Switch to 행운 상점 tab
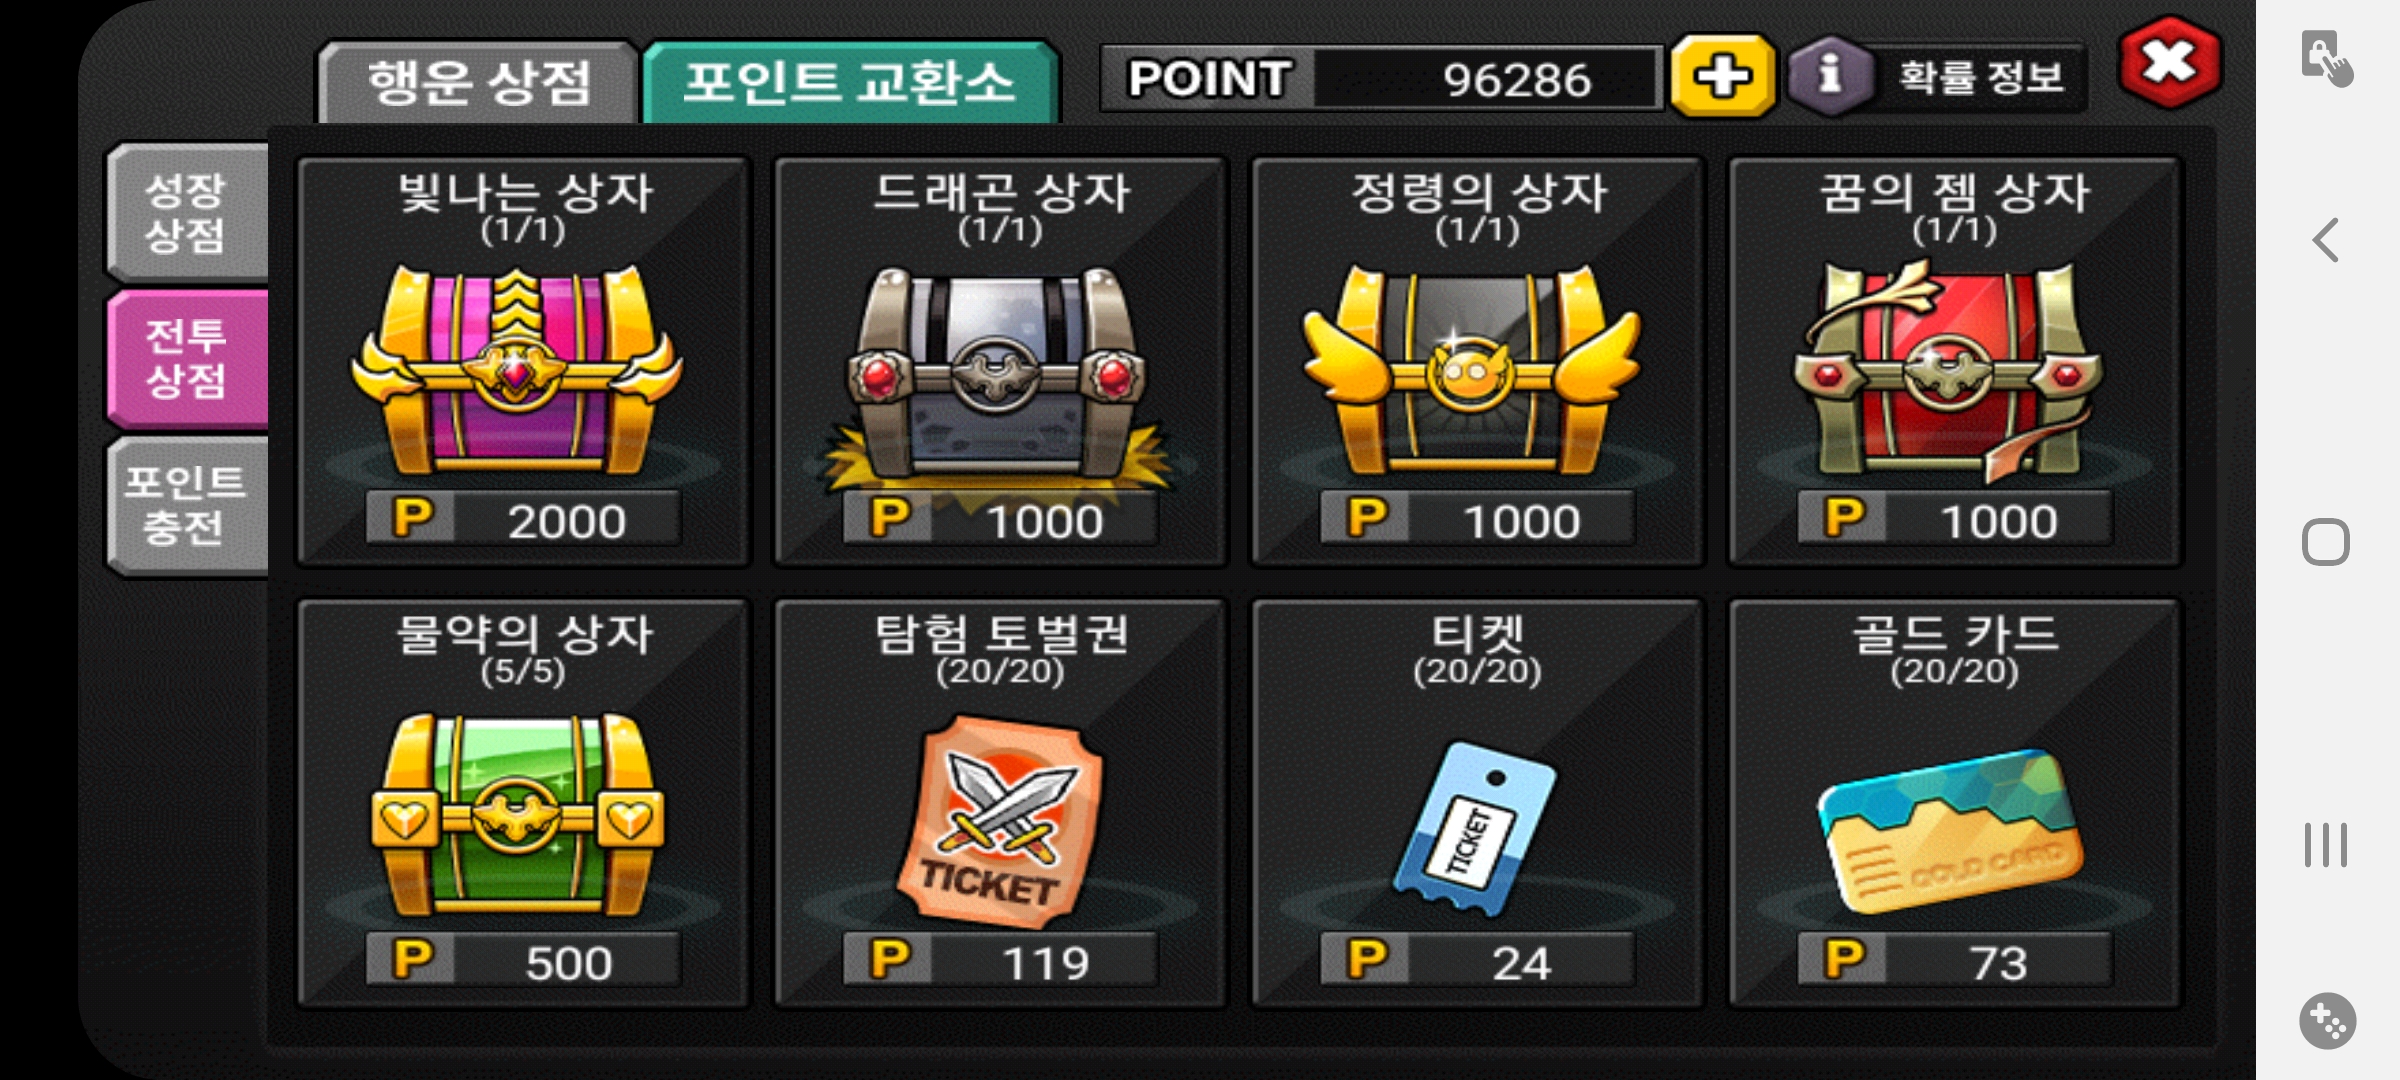The width and height of the screenshot is (2400, 1080). (478, 82)
